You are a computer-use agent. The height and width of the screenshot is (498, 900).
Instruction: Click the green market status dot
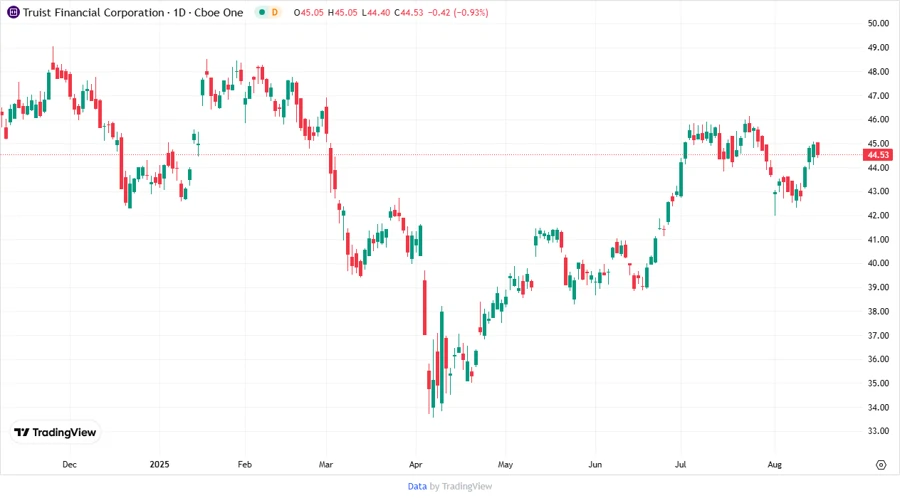262,12
